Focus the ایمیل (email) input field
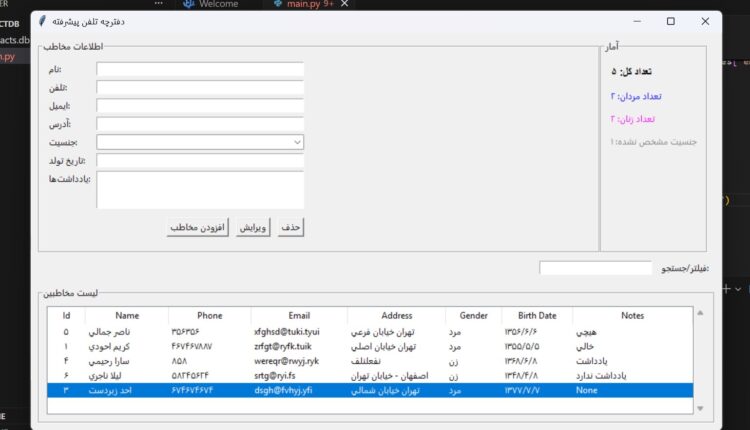Viewport: 750px width, 430px height. click(200, 106)
